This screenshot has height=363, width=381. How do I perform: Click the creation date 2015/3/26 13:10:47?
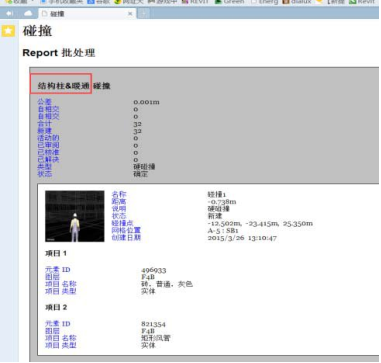click(242, 238)
